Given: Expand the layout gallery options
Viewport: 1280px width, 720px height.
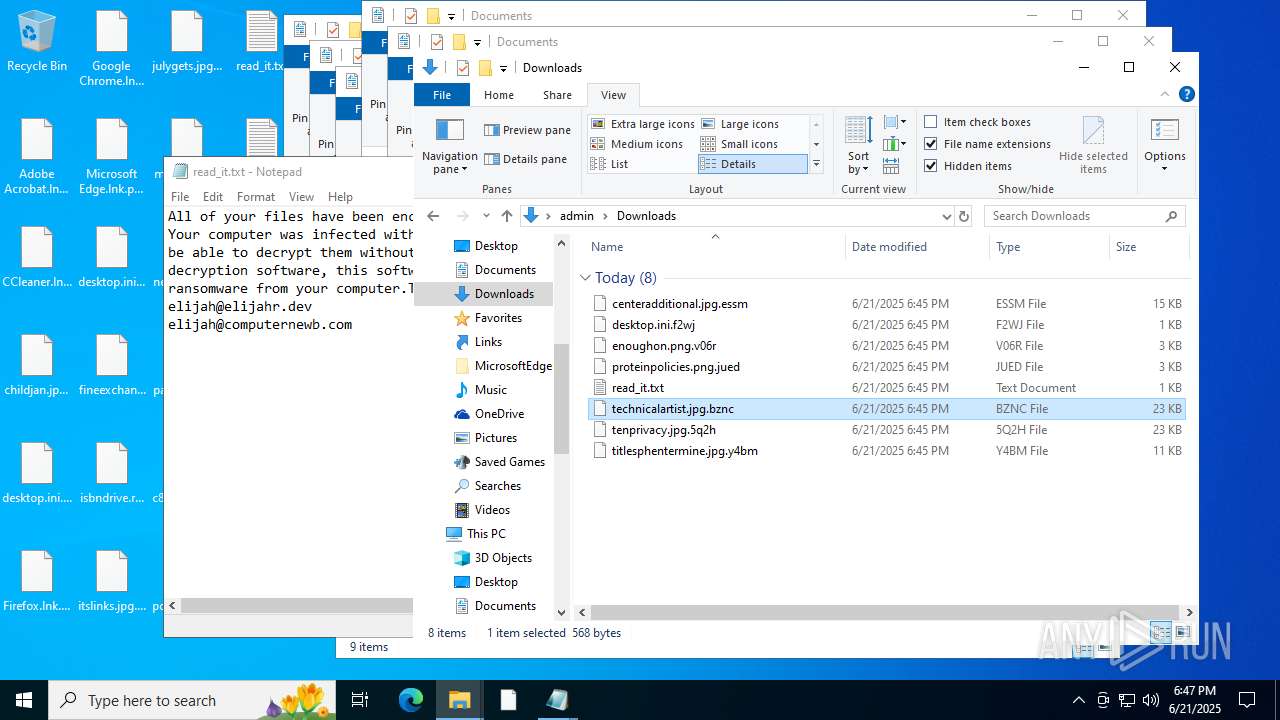Looking at the screenshot, I should (x=816, y=164).
